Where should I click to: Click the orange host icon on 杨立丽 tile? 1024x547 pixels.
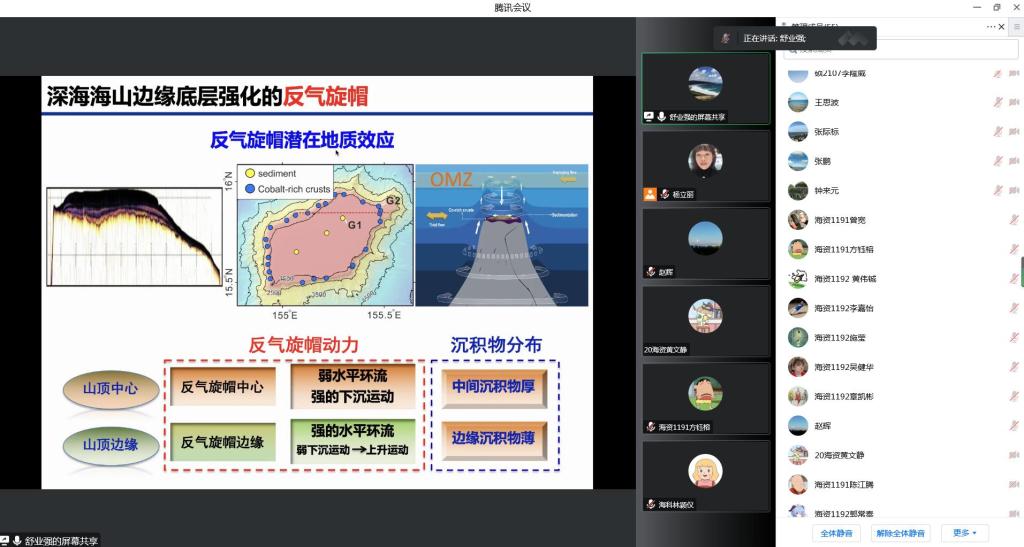pos(650,194)
